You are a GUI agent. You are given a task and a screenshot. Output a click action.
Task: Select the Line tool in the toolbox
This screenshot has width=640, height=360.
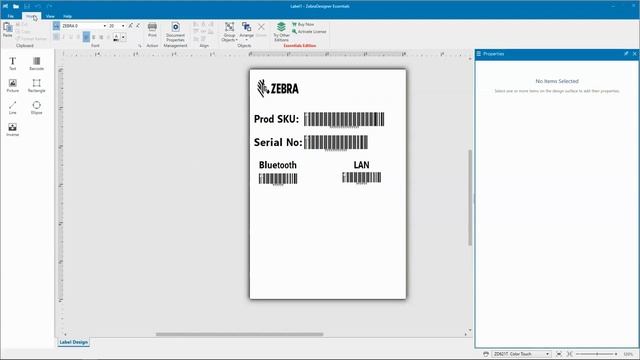coord(13,107)
